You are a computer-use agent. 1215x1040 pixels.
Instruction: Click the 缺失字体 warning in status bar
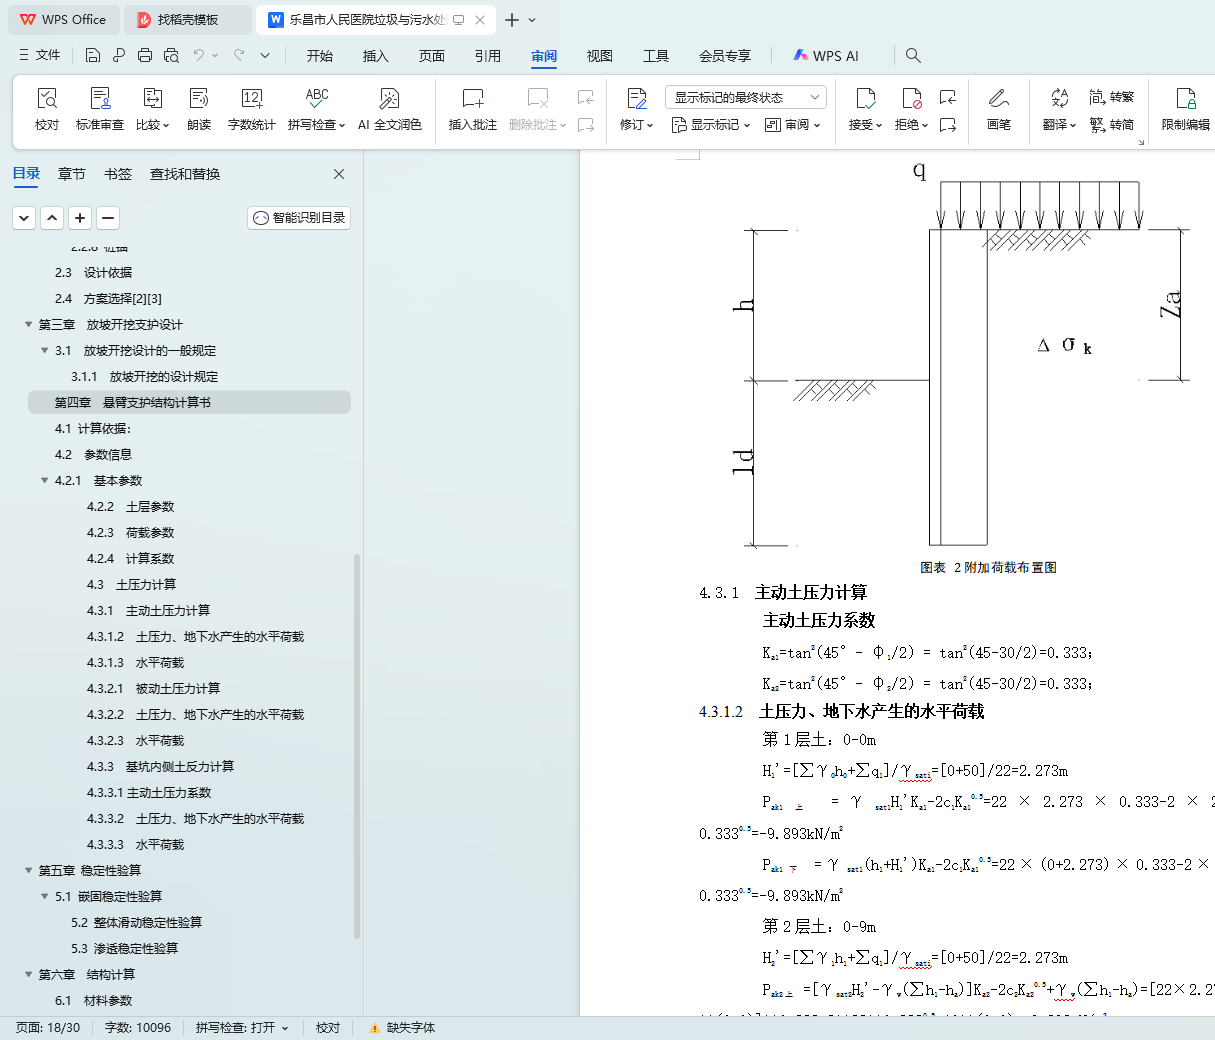402,1028
